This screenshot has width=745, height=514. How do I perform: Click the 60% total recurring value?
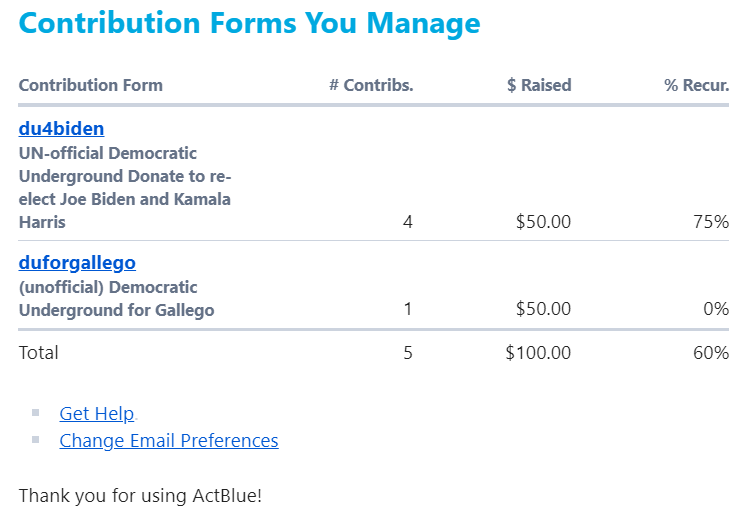713,353
